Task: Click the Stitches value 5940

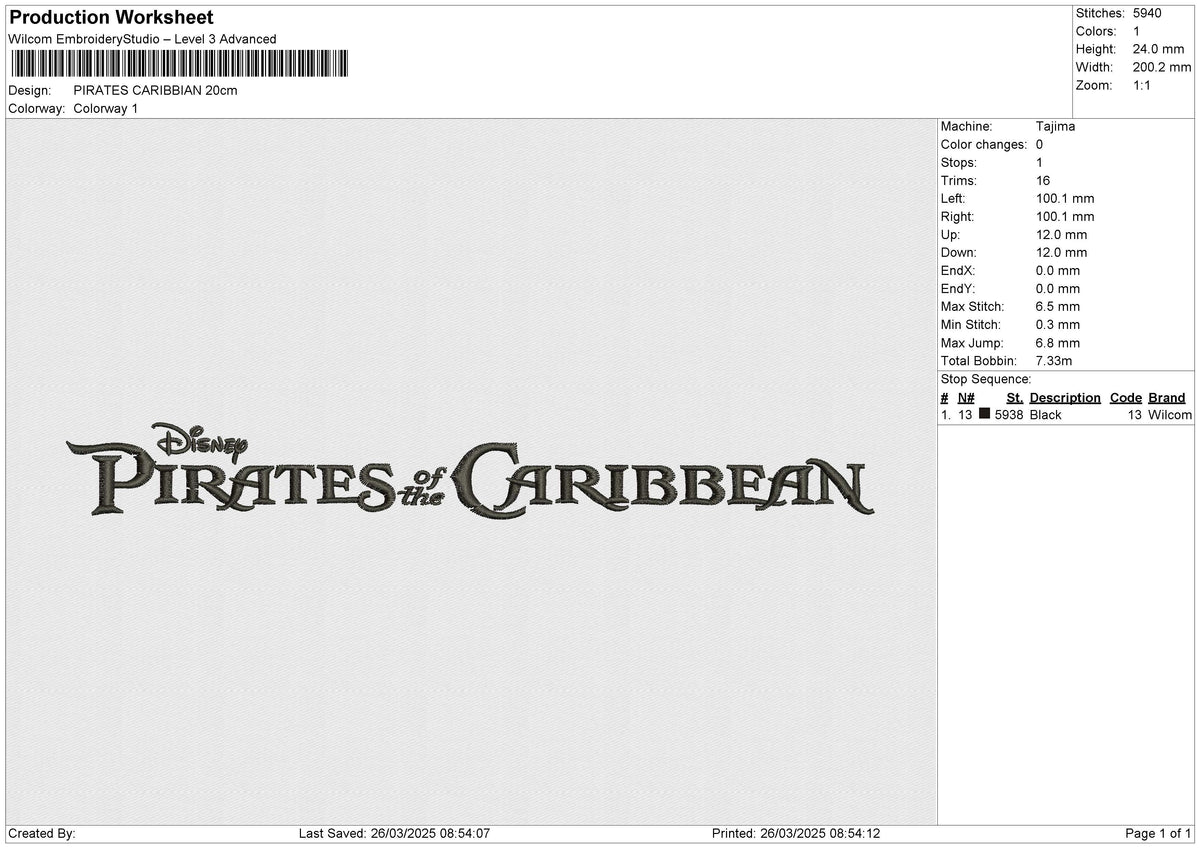Action: pos(1147,13)
